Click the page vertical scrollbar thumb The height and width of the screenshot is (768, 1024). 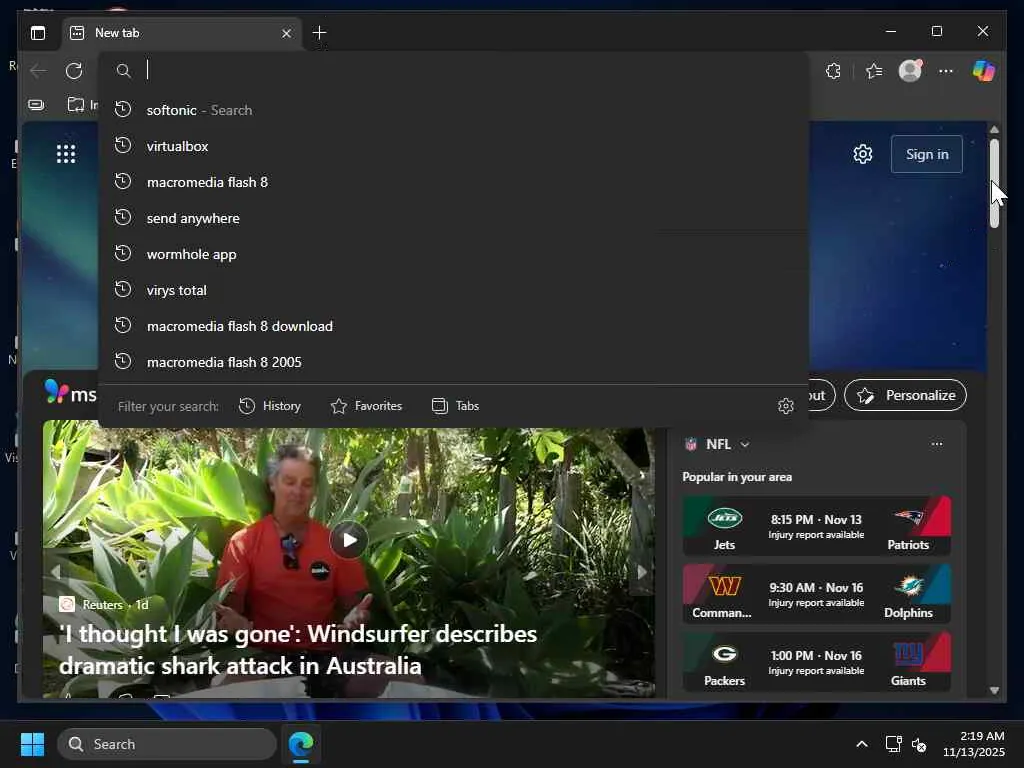click(994, 184)
